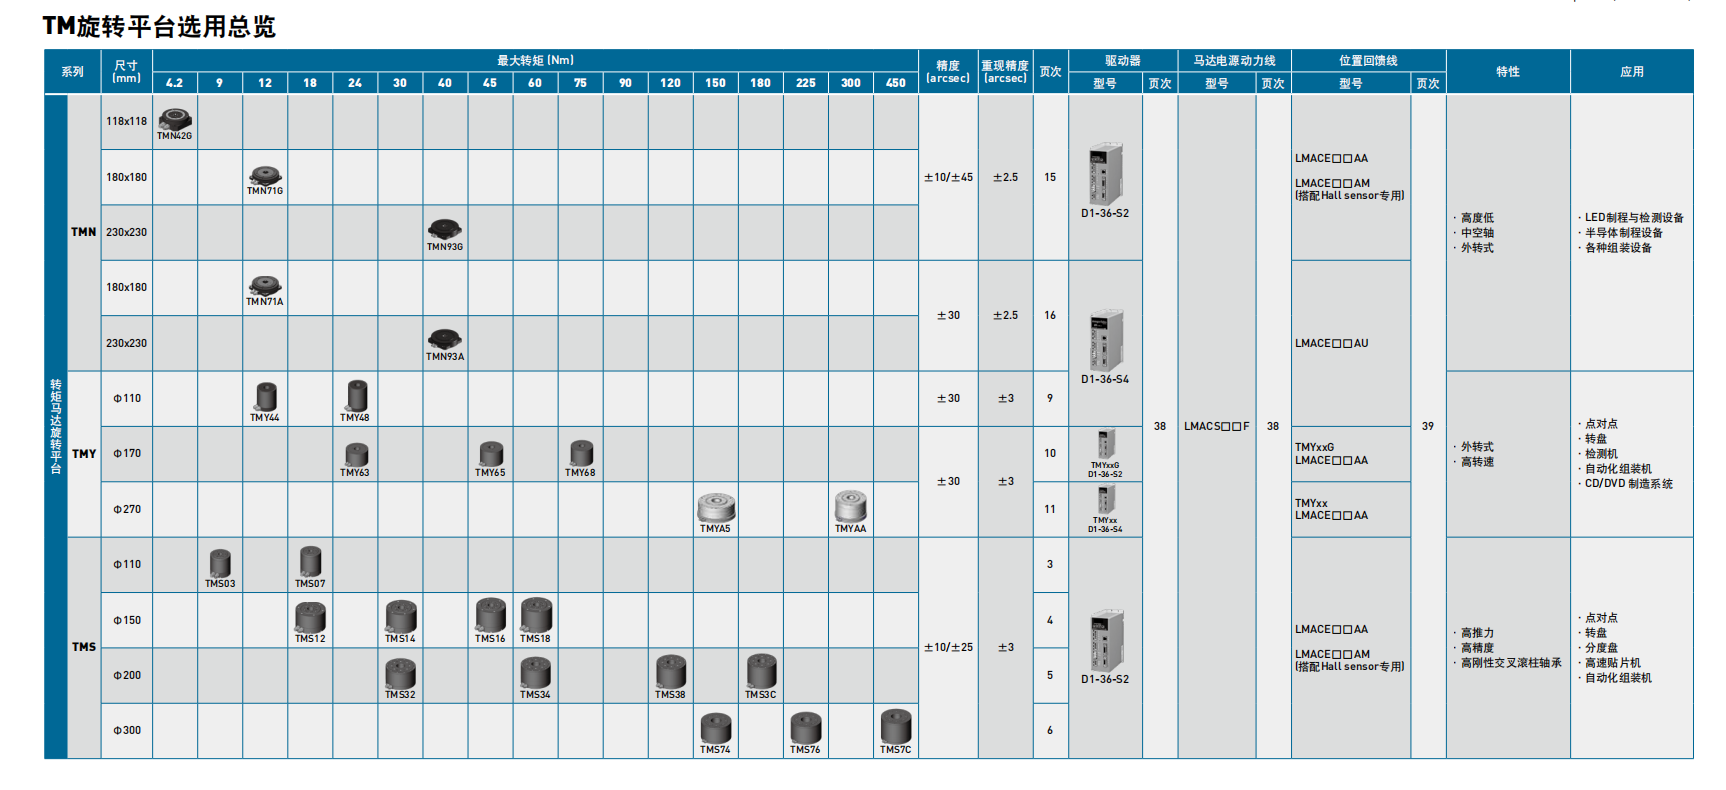
Task: Select the small TMYxxG D1-36-S2 driver image
Action: tap(1105, 445)
